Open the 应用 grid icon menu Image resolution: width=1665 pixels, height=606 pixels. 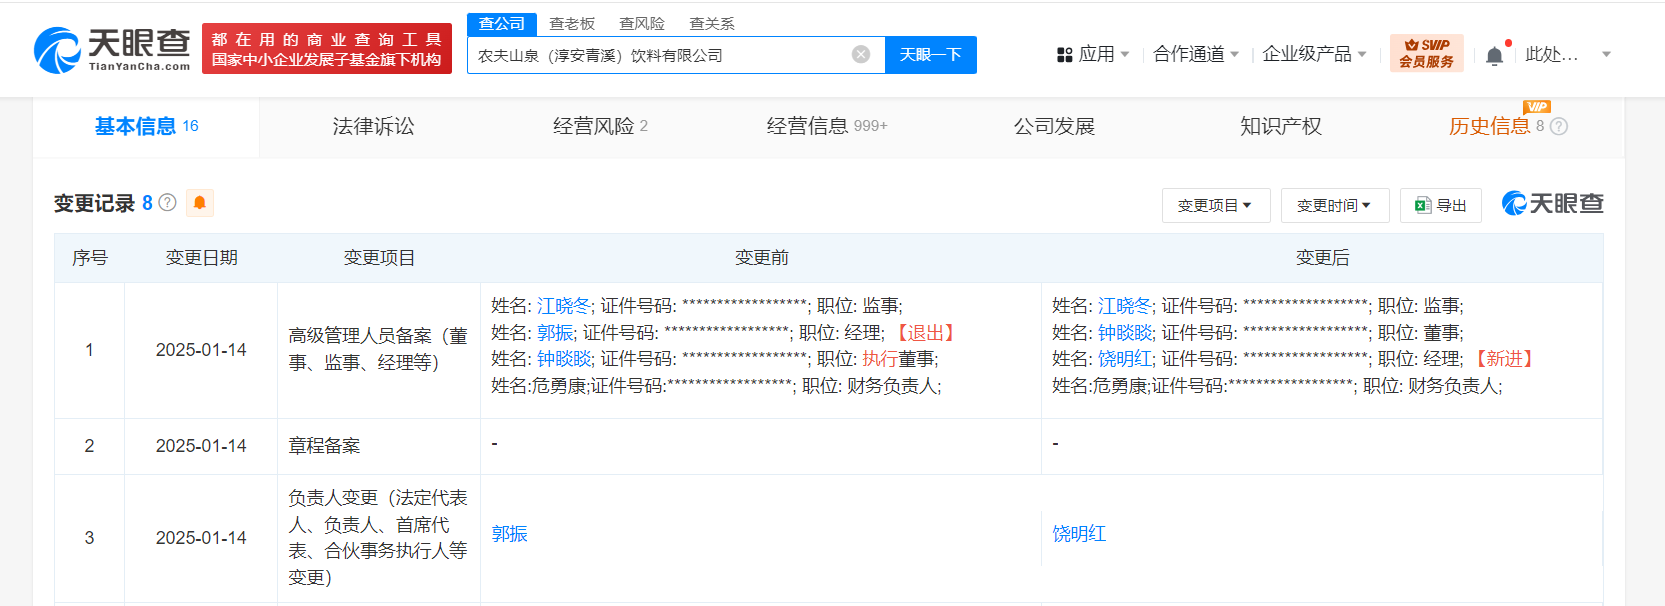(x=1064, y=55)
